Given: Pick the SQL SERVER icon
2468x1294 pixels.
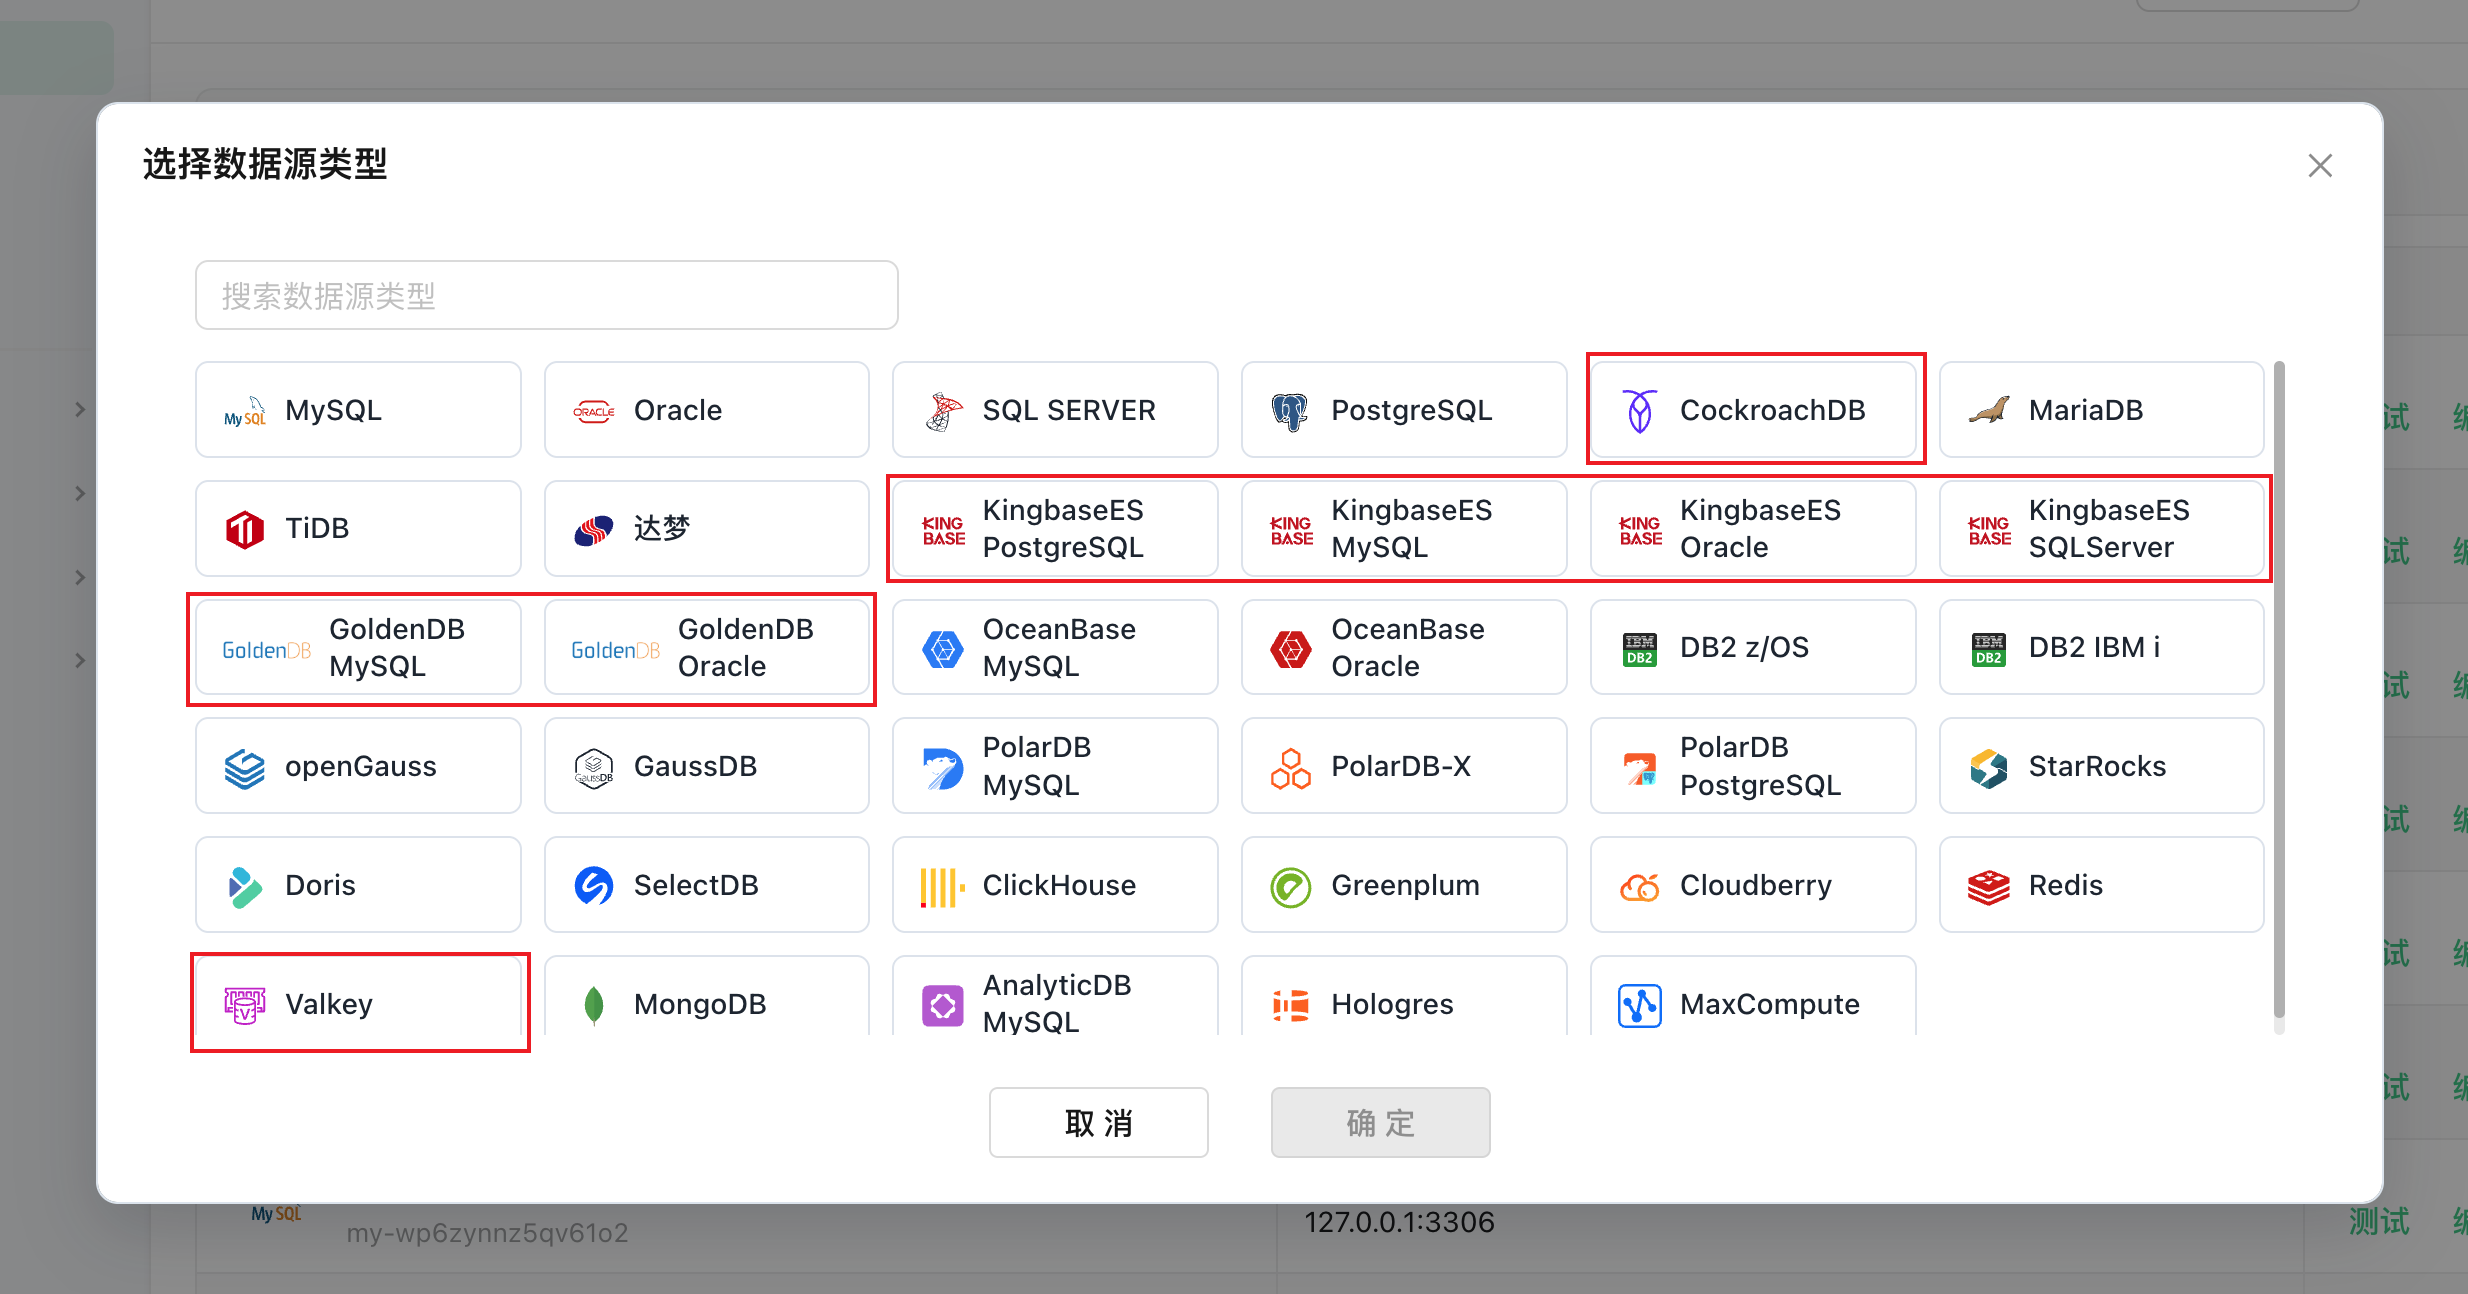Looking at the screenshot, I should tap(942, 411).
